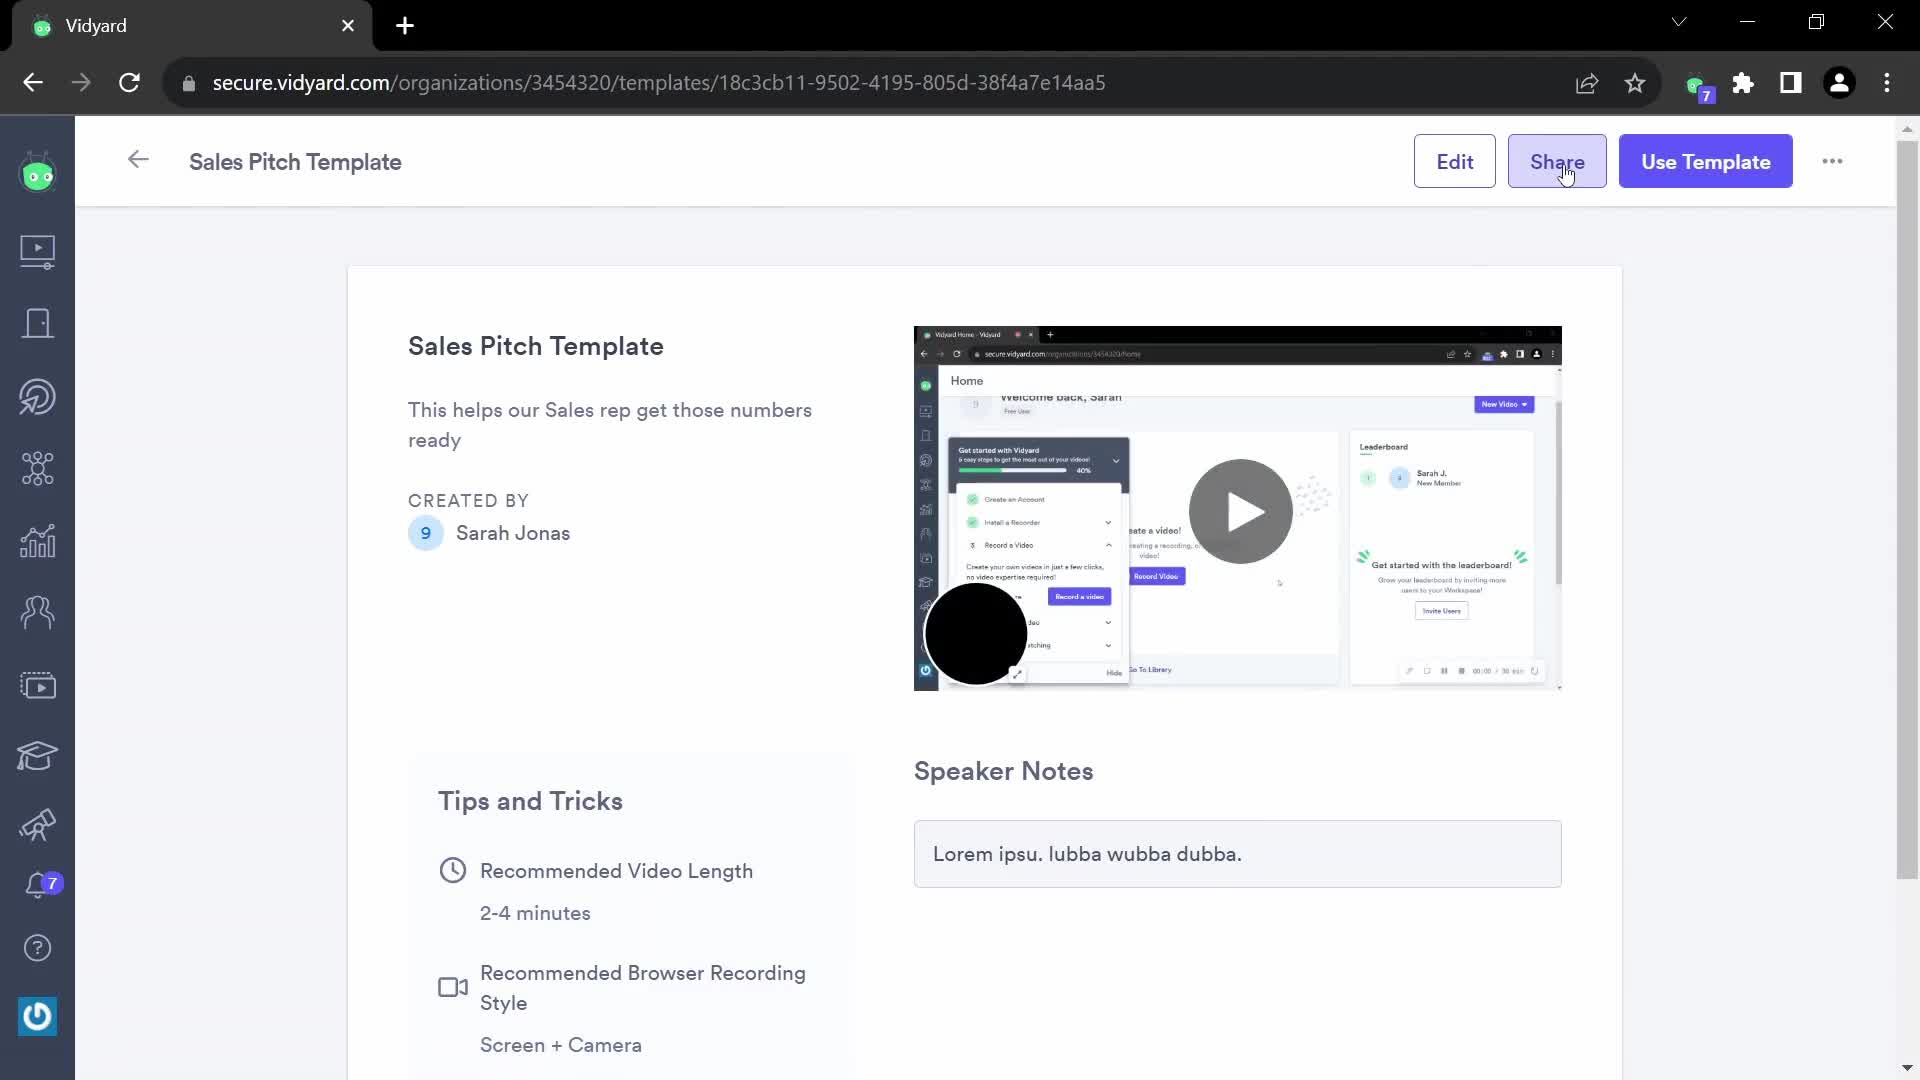
Task: Click the share page icon in address bar
Action: pyautogui.click(x=1587, y=83)
